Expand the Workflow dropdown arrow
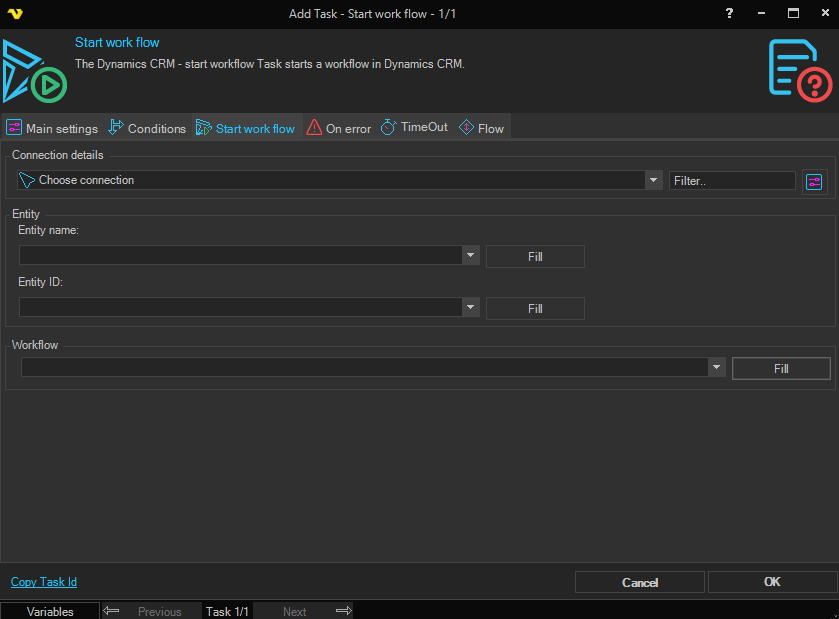This screenshot has width=839, height=619. click(716, 368)
